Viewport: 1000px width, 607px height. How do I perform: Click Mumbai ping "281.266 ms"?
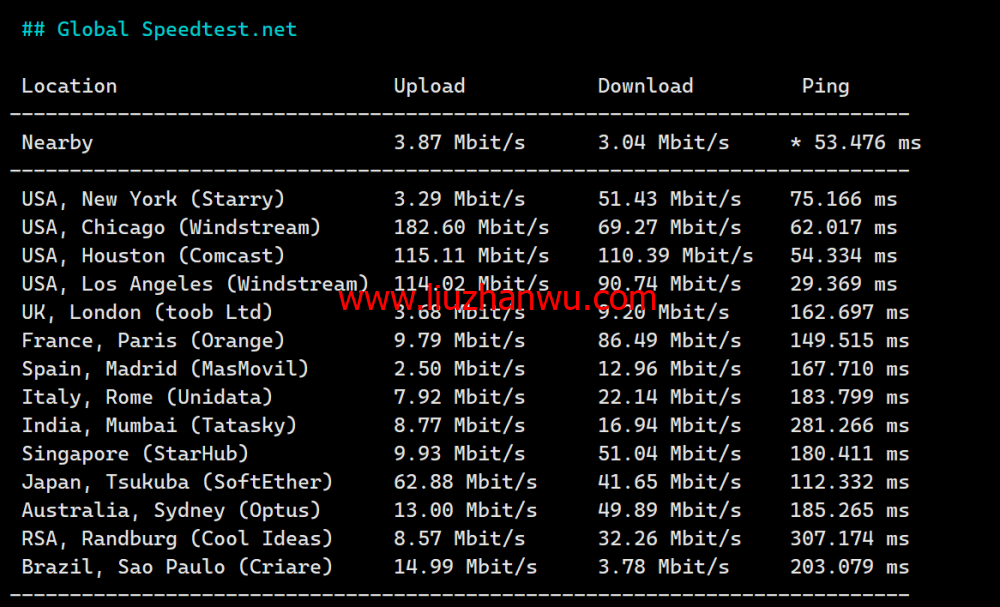849,425
